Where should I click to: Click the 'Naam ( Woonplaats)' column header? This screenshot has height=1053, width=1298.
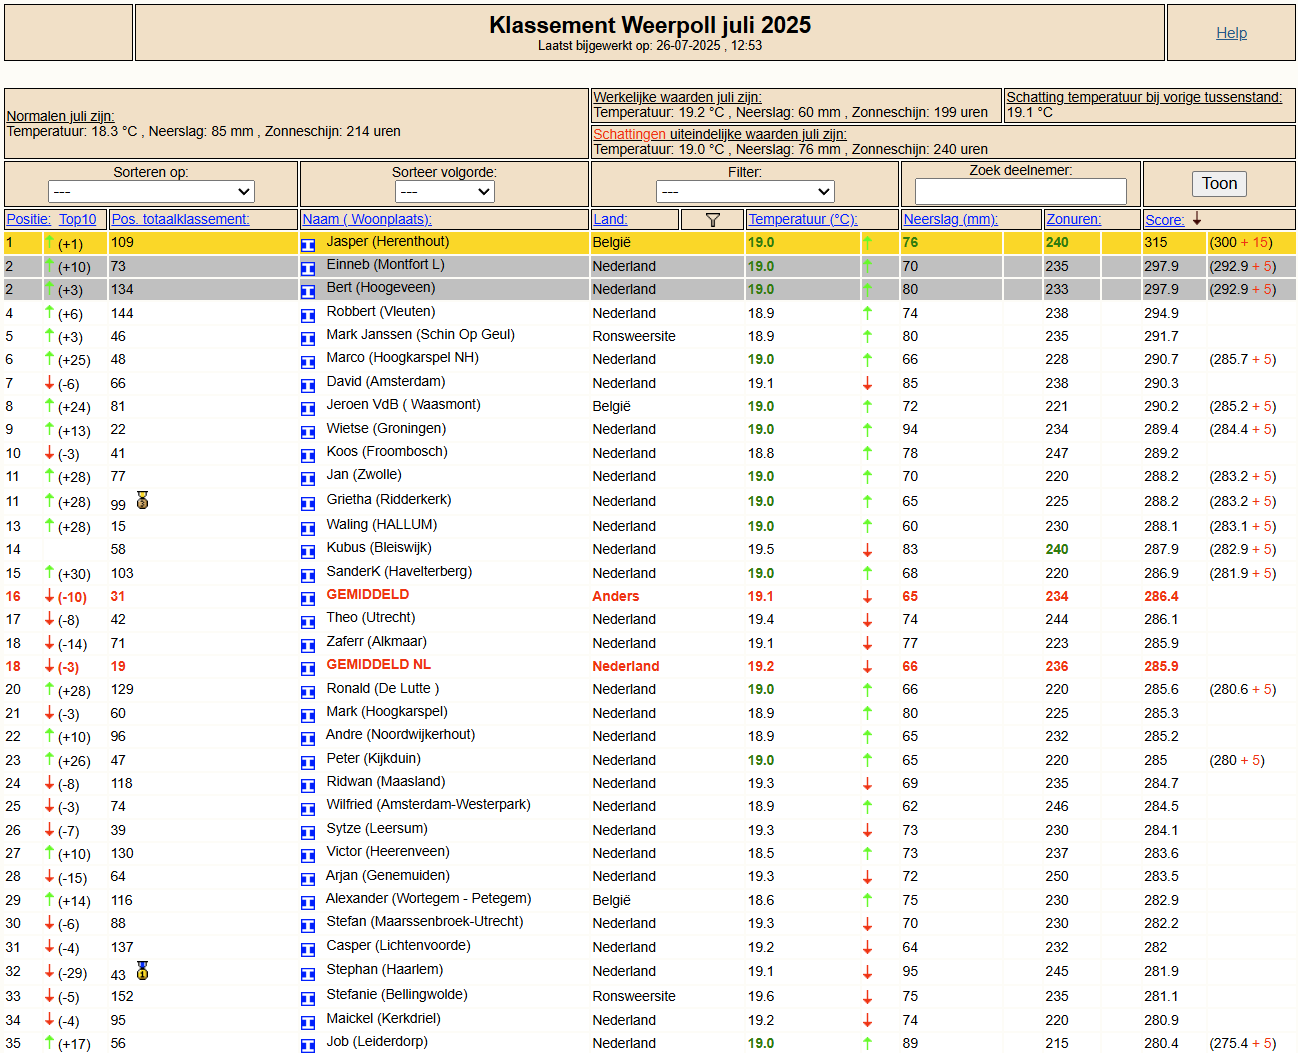(x=367, y=219)
